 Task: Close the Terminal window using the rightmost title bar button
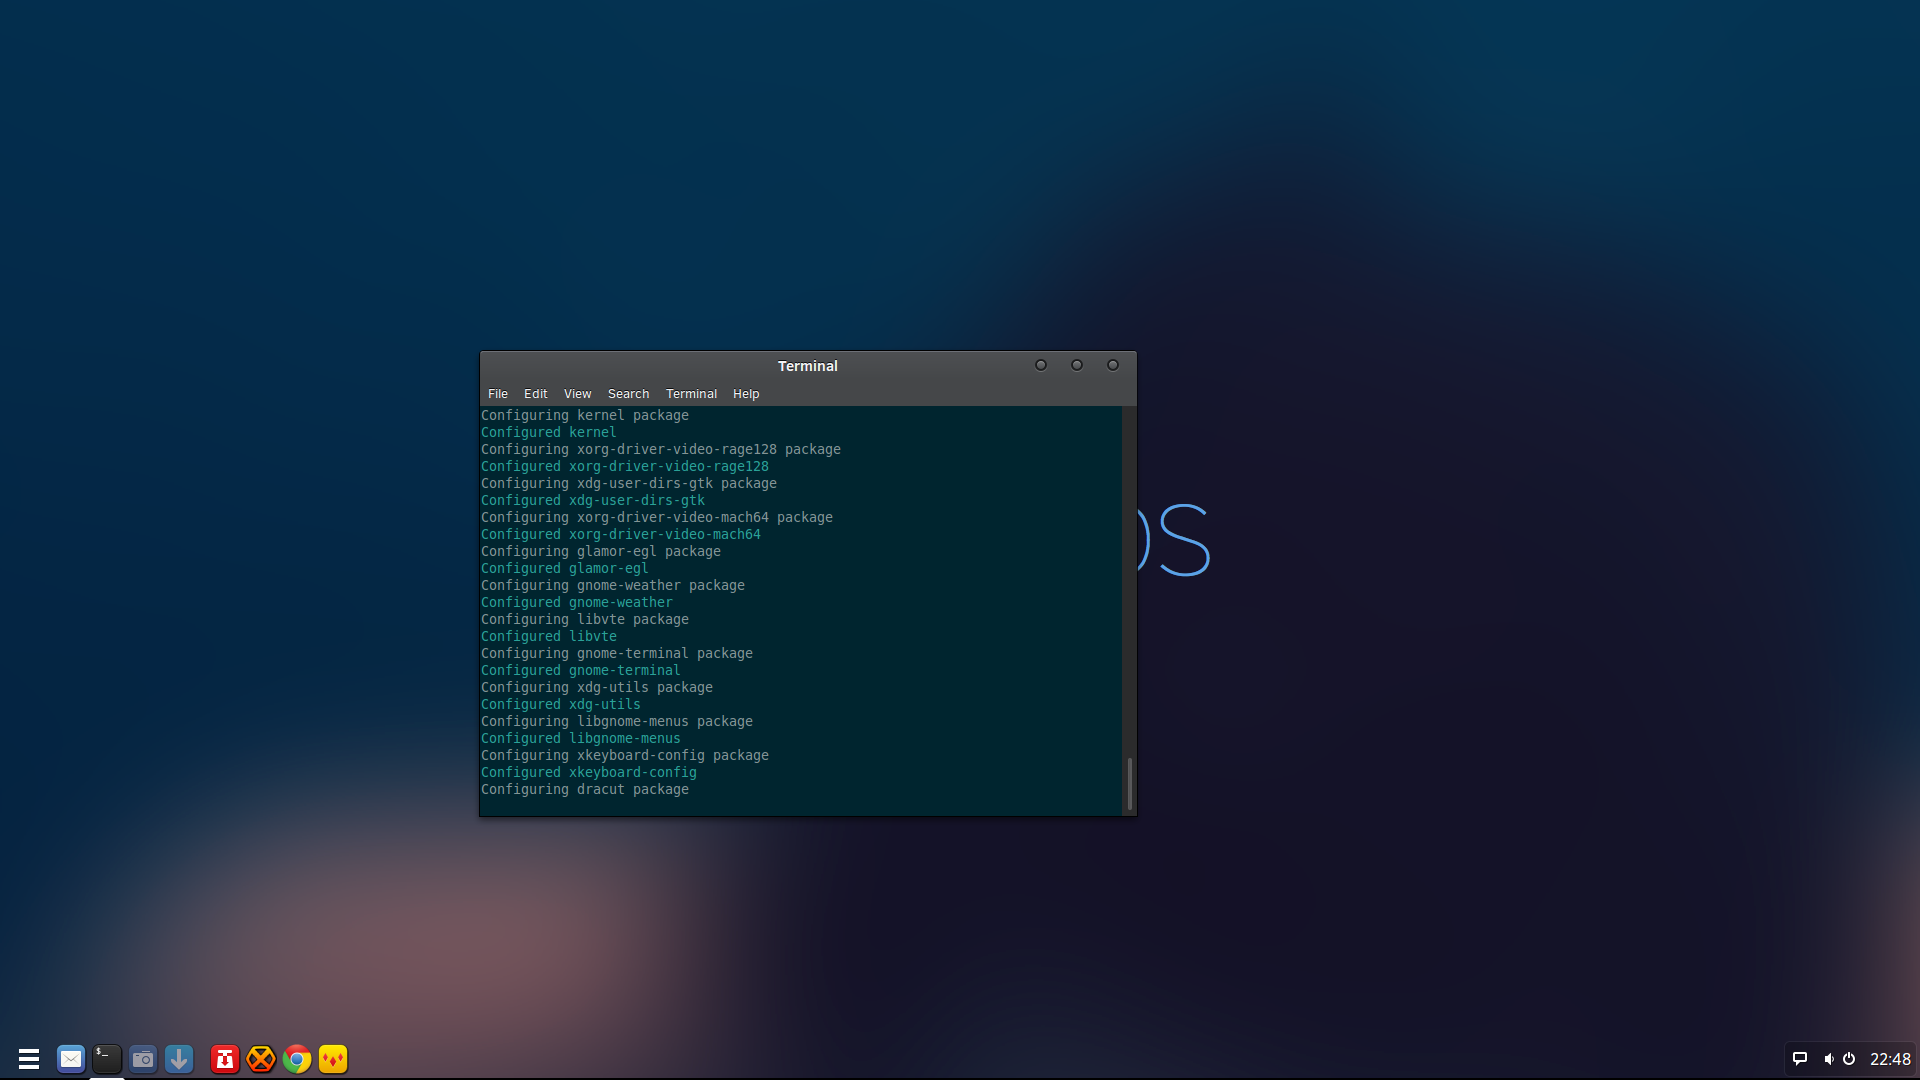(1113, 365)
